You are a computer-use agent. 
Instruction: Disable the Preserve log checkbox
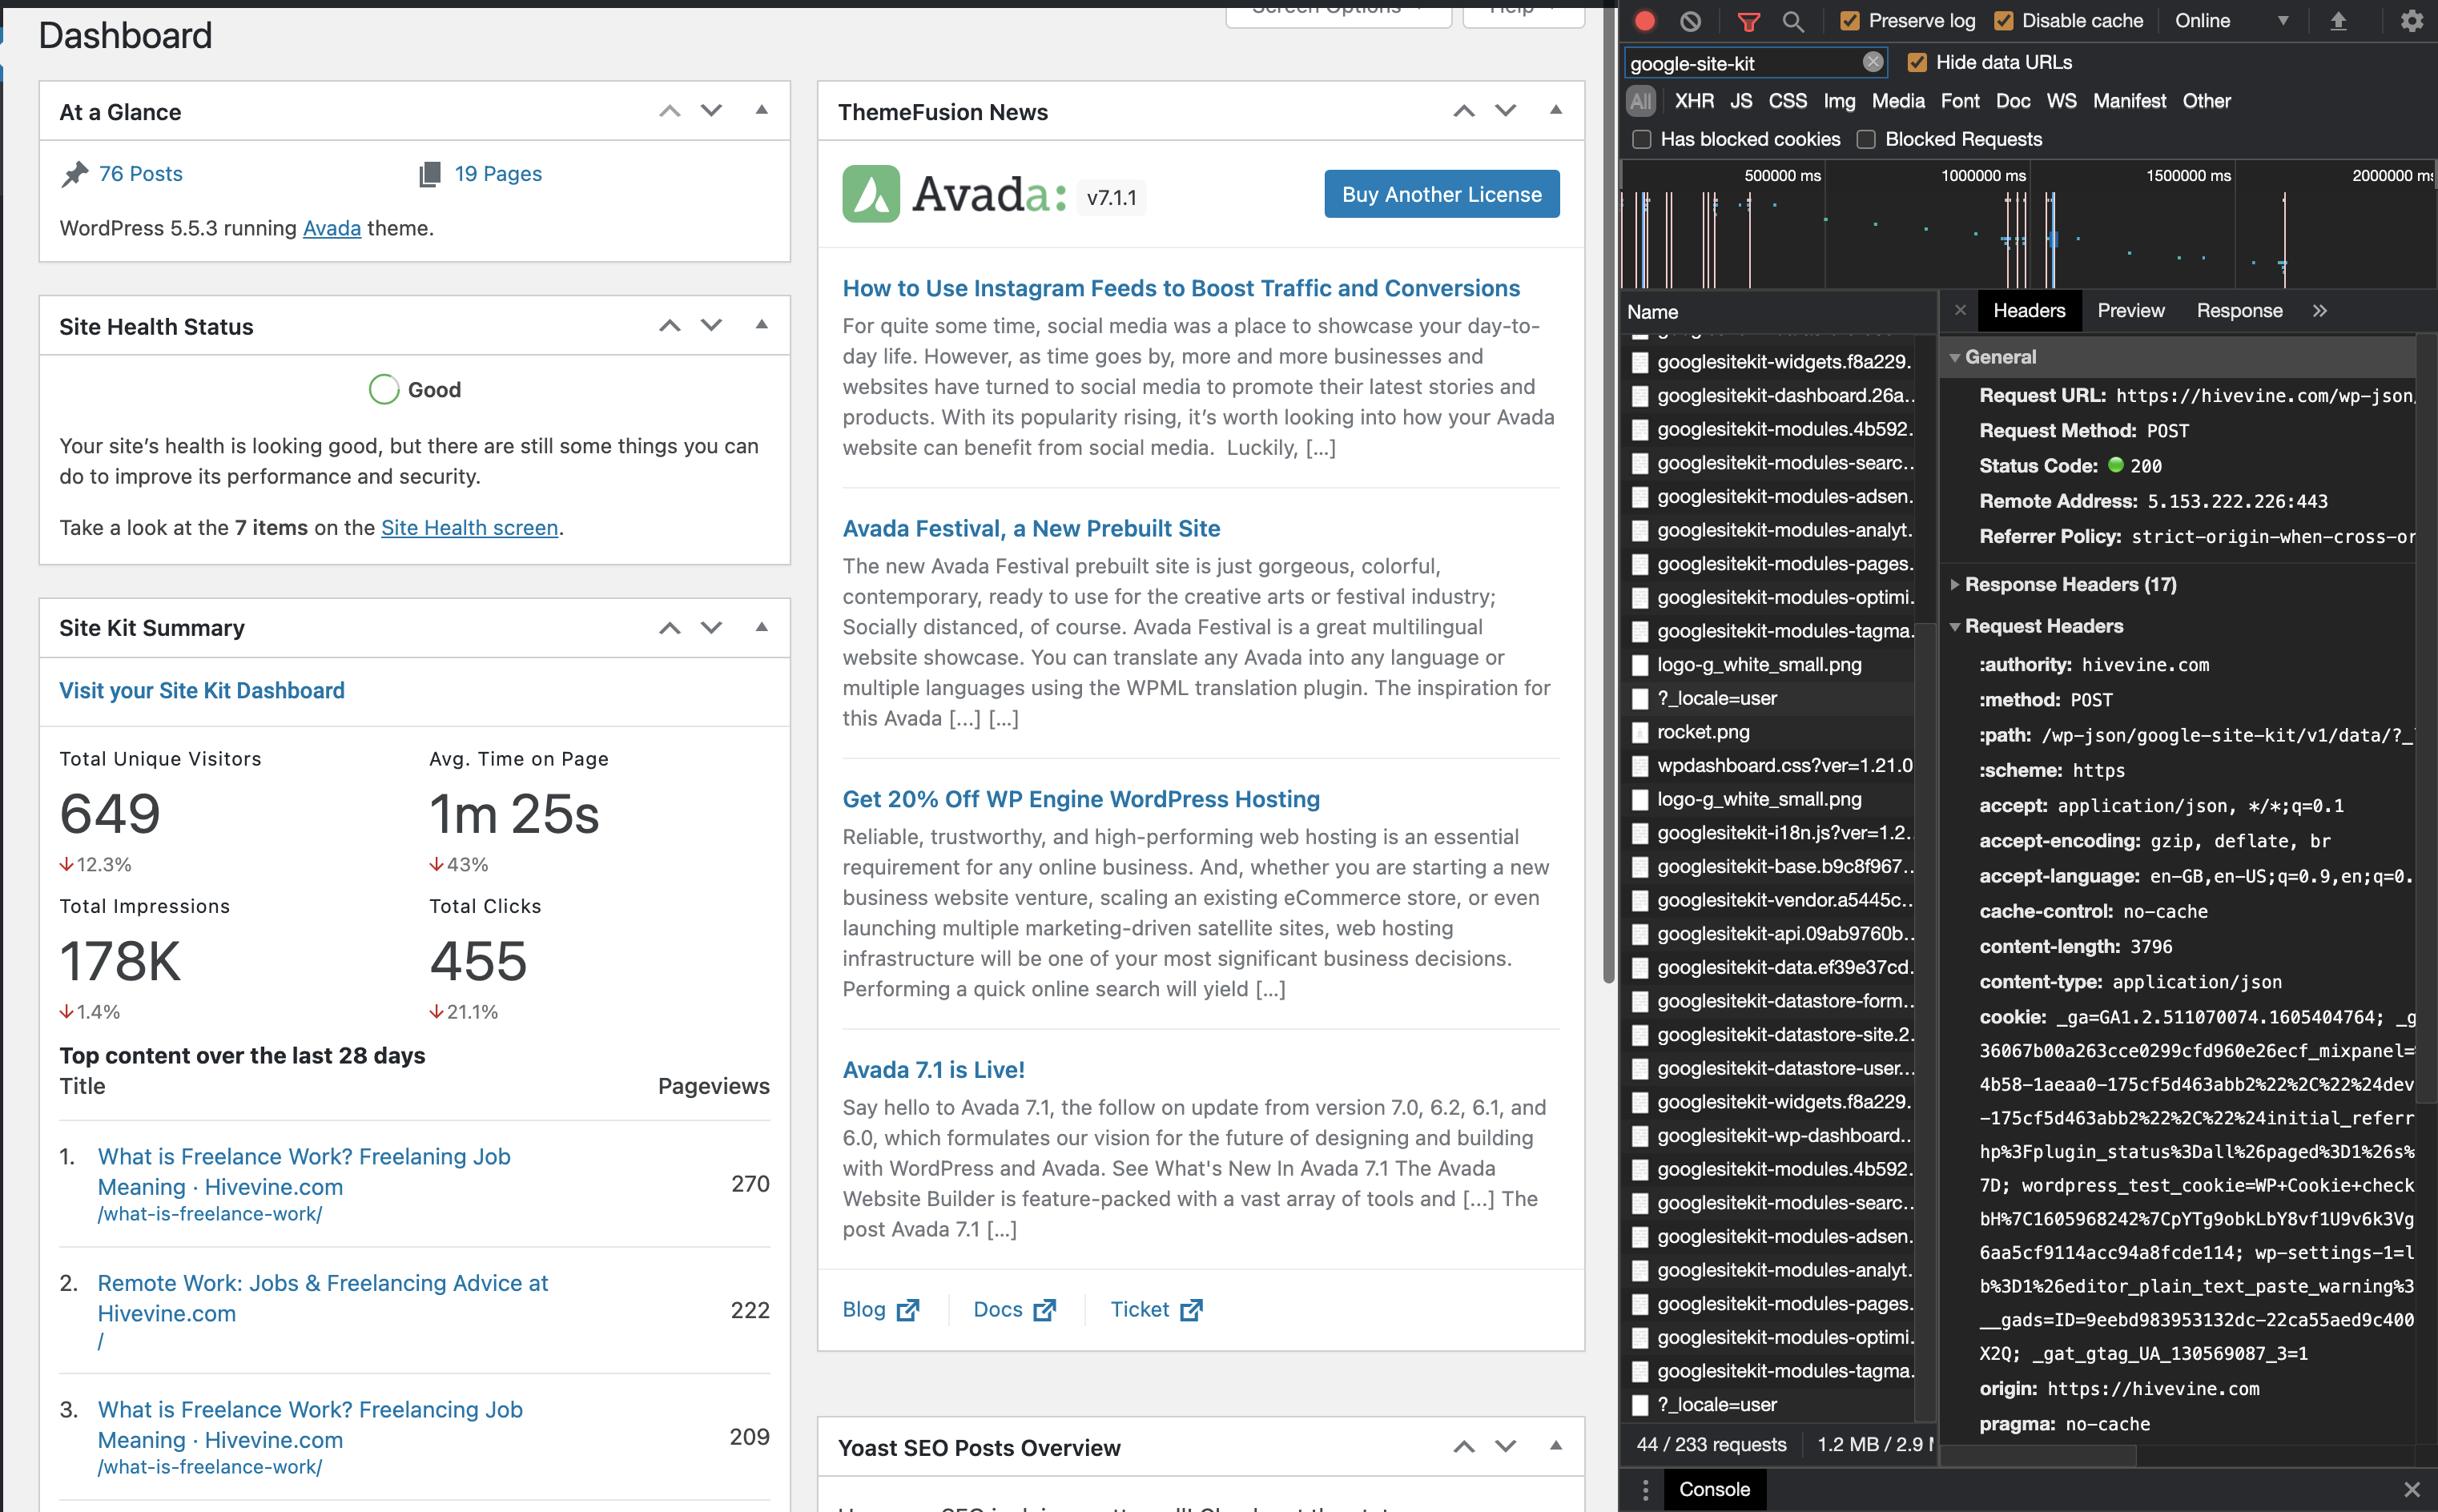coord(1851,20)
